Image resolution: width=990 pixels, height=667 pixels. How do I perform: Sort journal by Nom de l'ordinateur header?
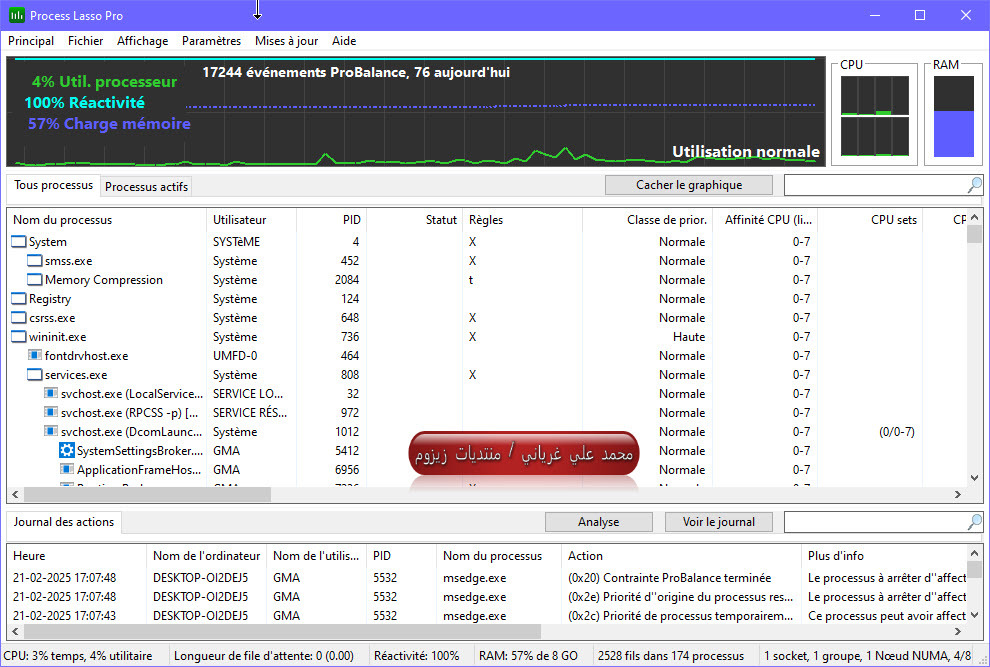click(x=206, y=556)
